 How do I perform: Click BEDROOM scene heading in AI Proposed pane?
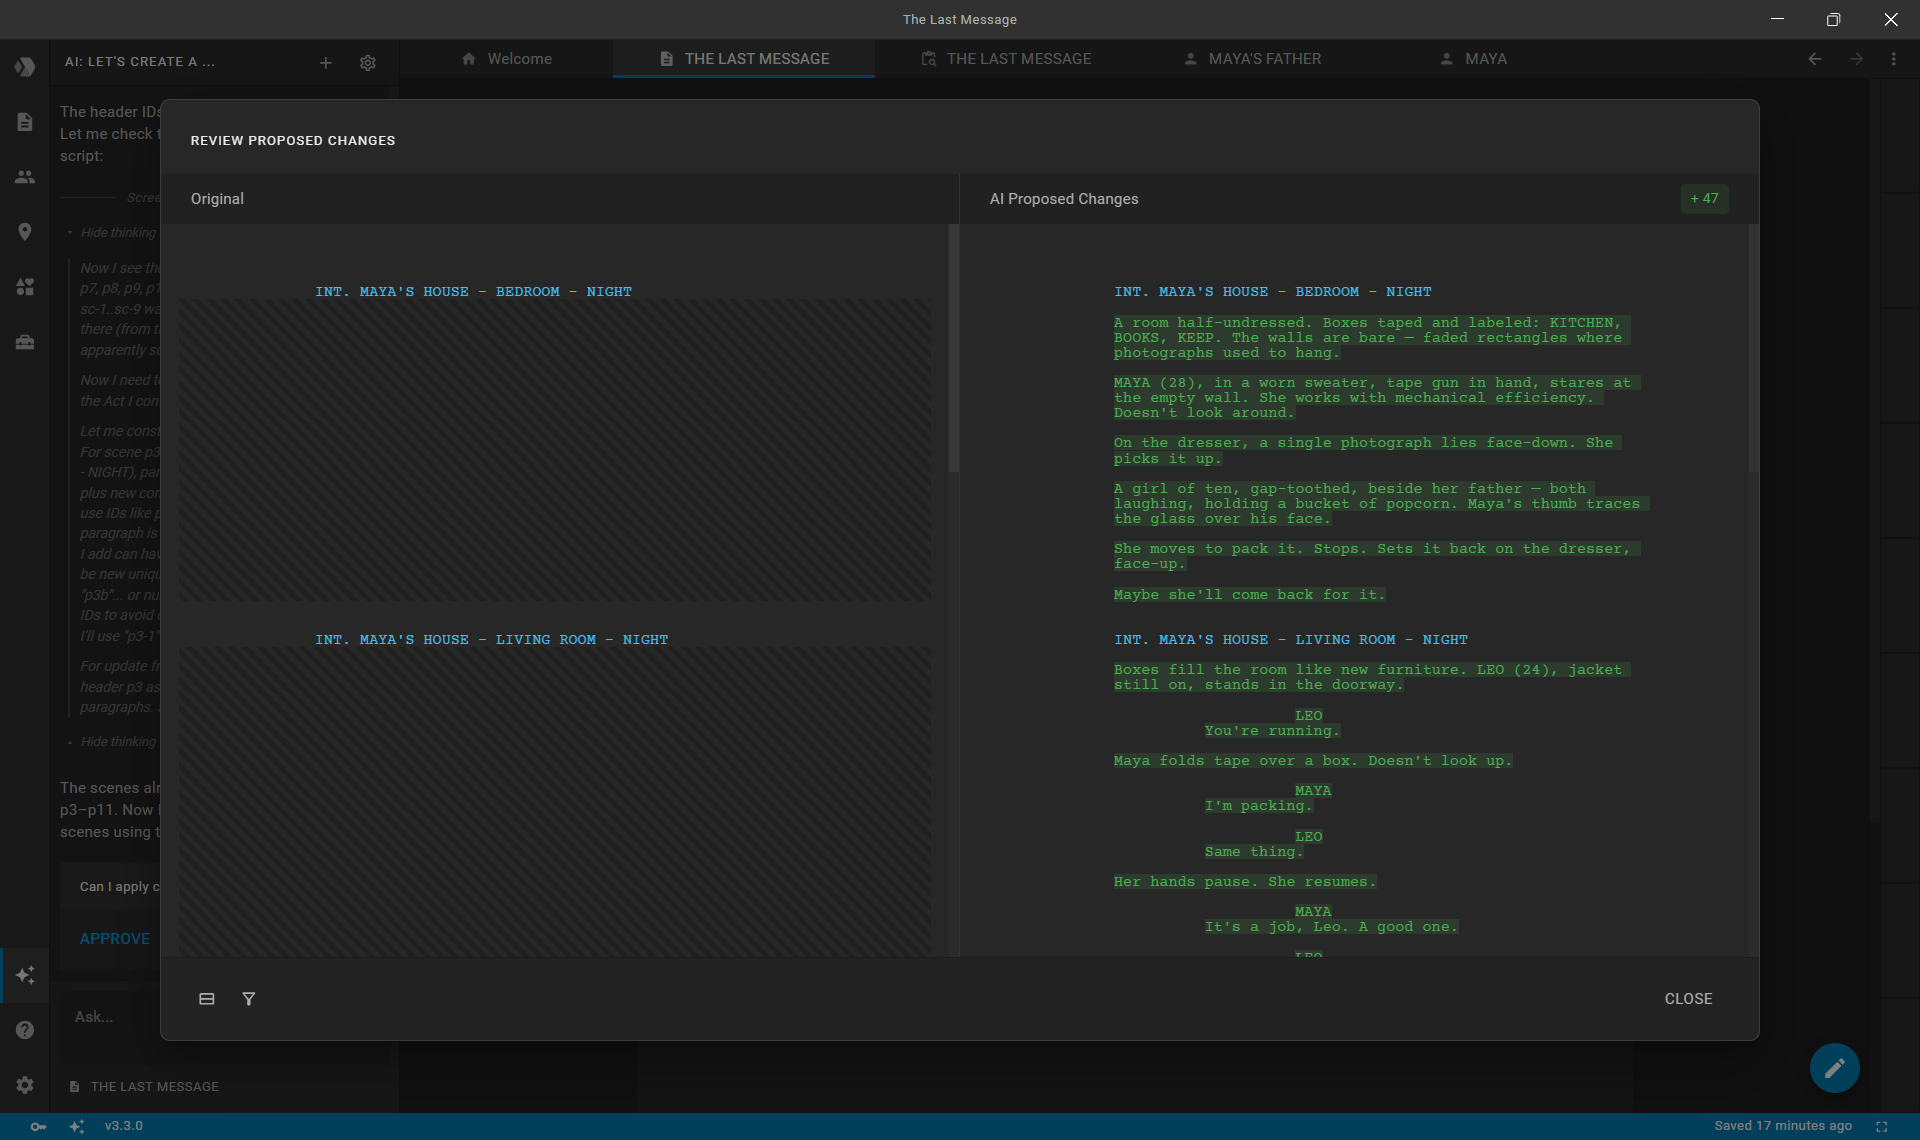[x=1272, y=292]
